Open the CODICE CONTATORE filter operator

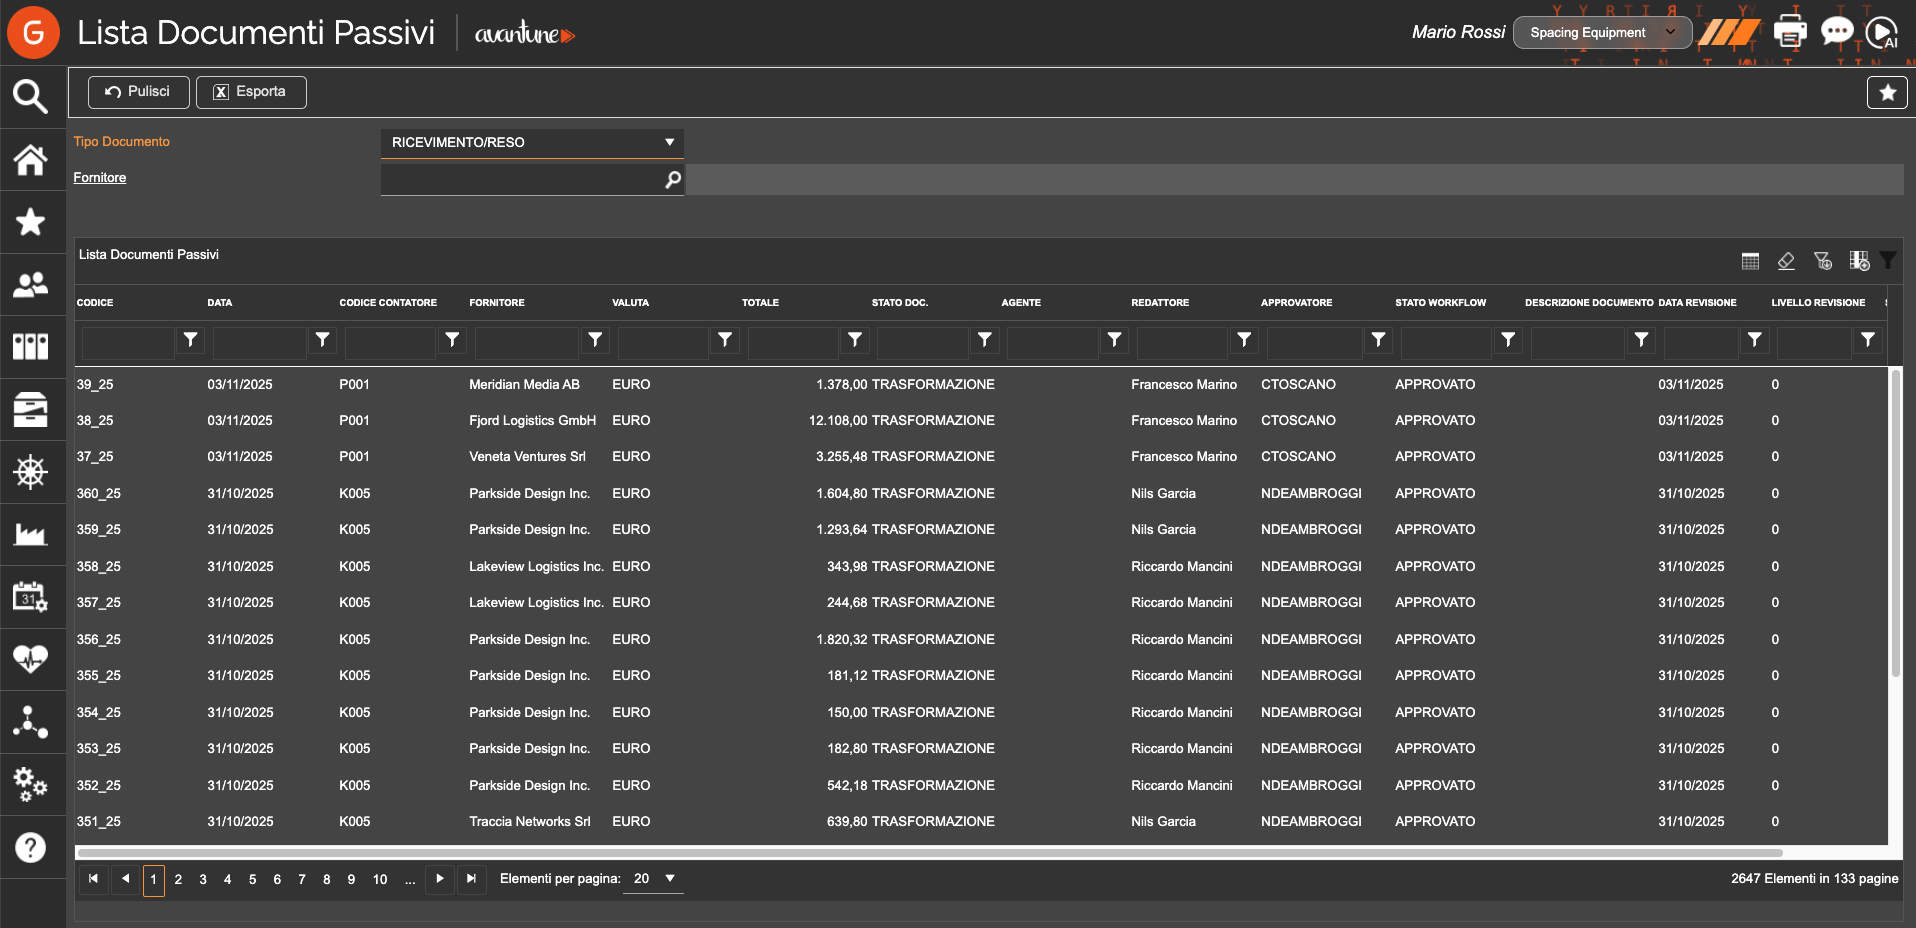point(452,340)
